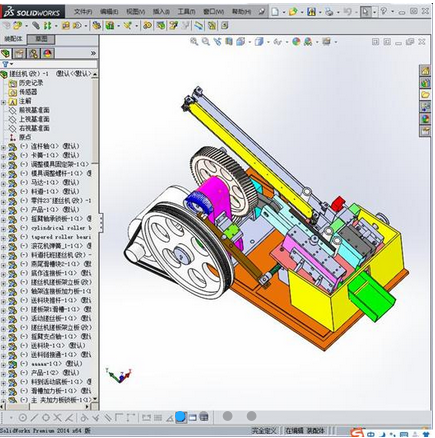This screenshot has width=435, height=438.
Task: Expand the hidden manager tabs chevron
Action: [x=93, y=53]
